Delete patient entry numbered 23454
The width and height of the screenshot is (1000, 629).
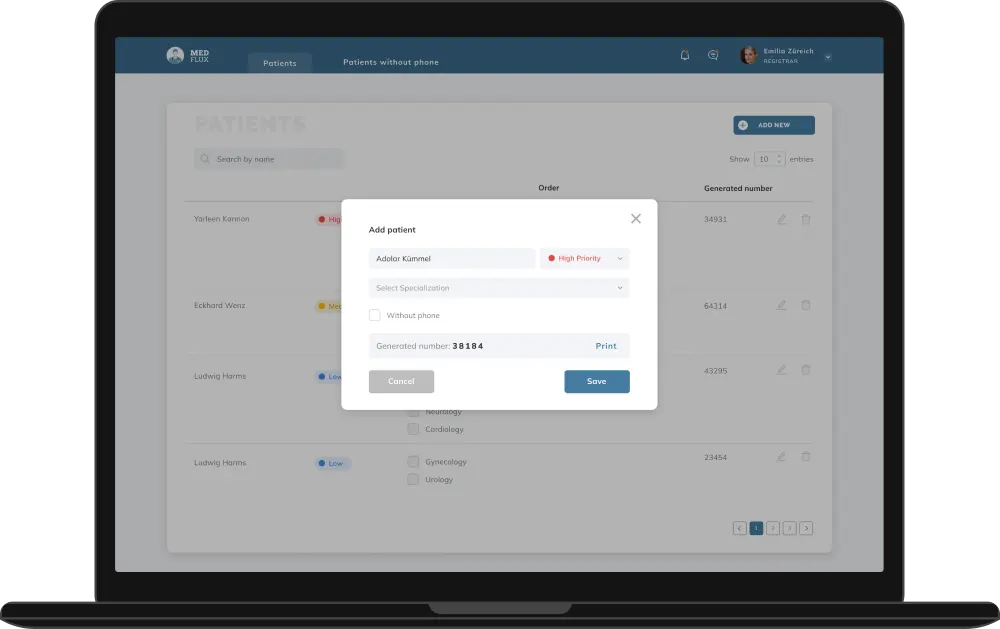(x=806, y=457)
